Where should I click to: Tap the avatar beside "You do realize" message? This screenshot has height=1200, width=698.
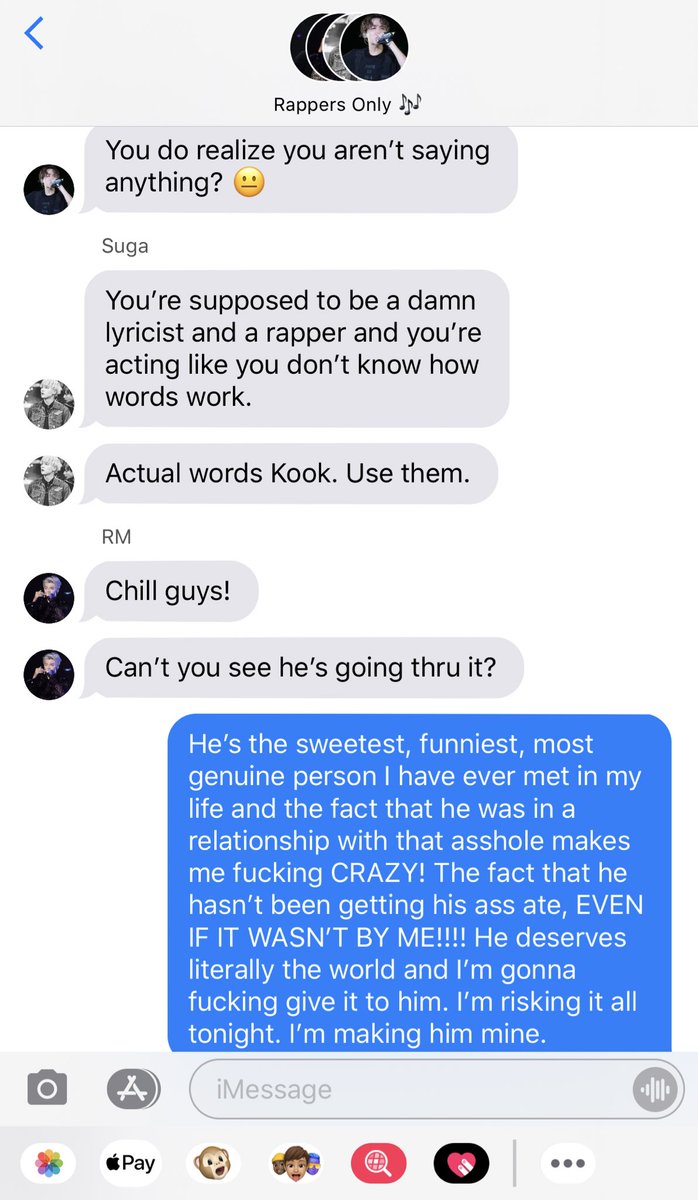pos(49,189)
